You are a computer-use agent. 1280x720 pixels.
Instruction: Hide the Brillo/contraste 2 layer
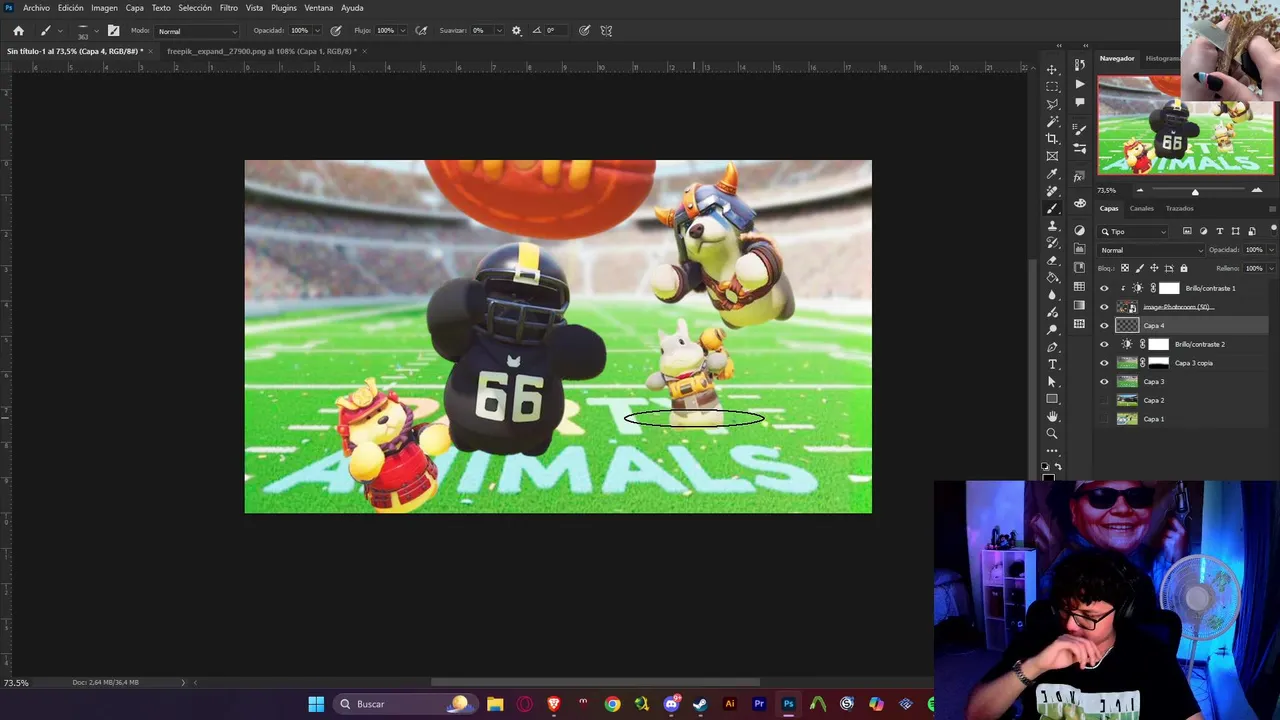coord(1104,344)
